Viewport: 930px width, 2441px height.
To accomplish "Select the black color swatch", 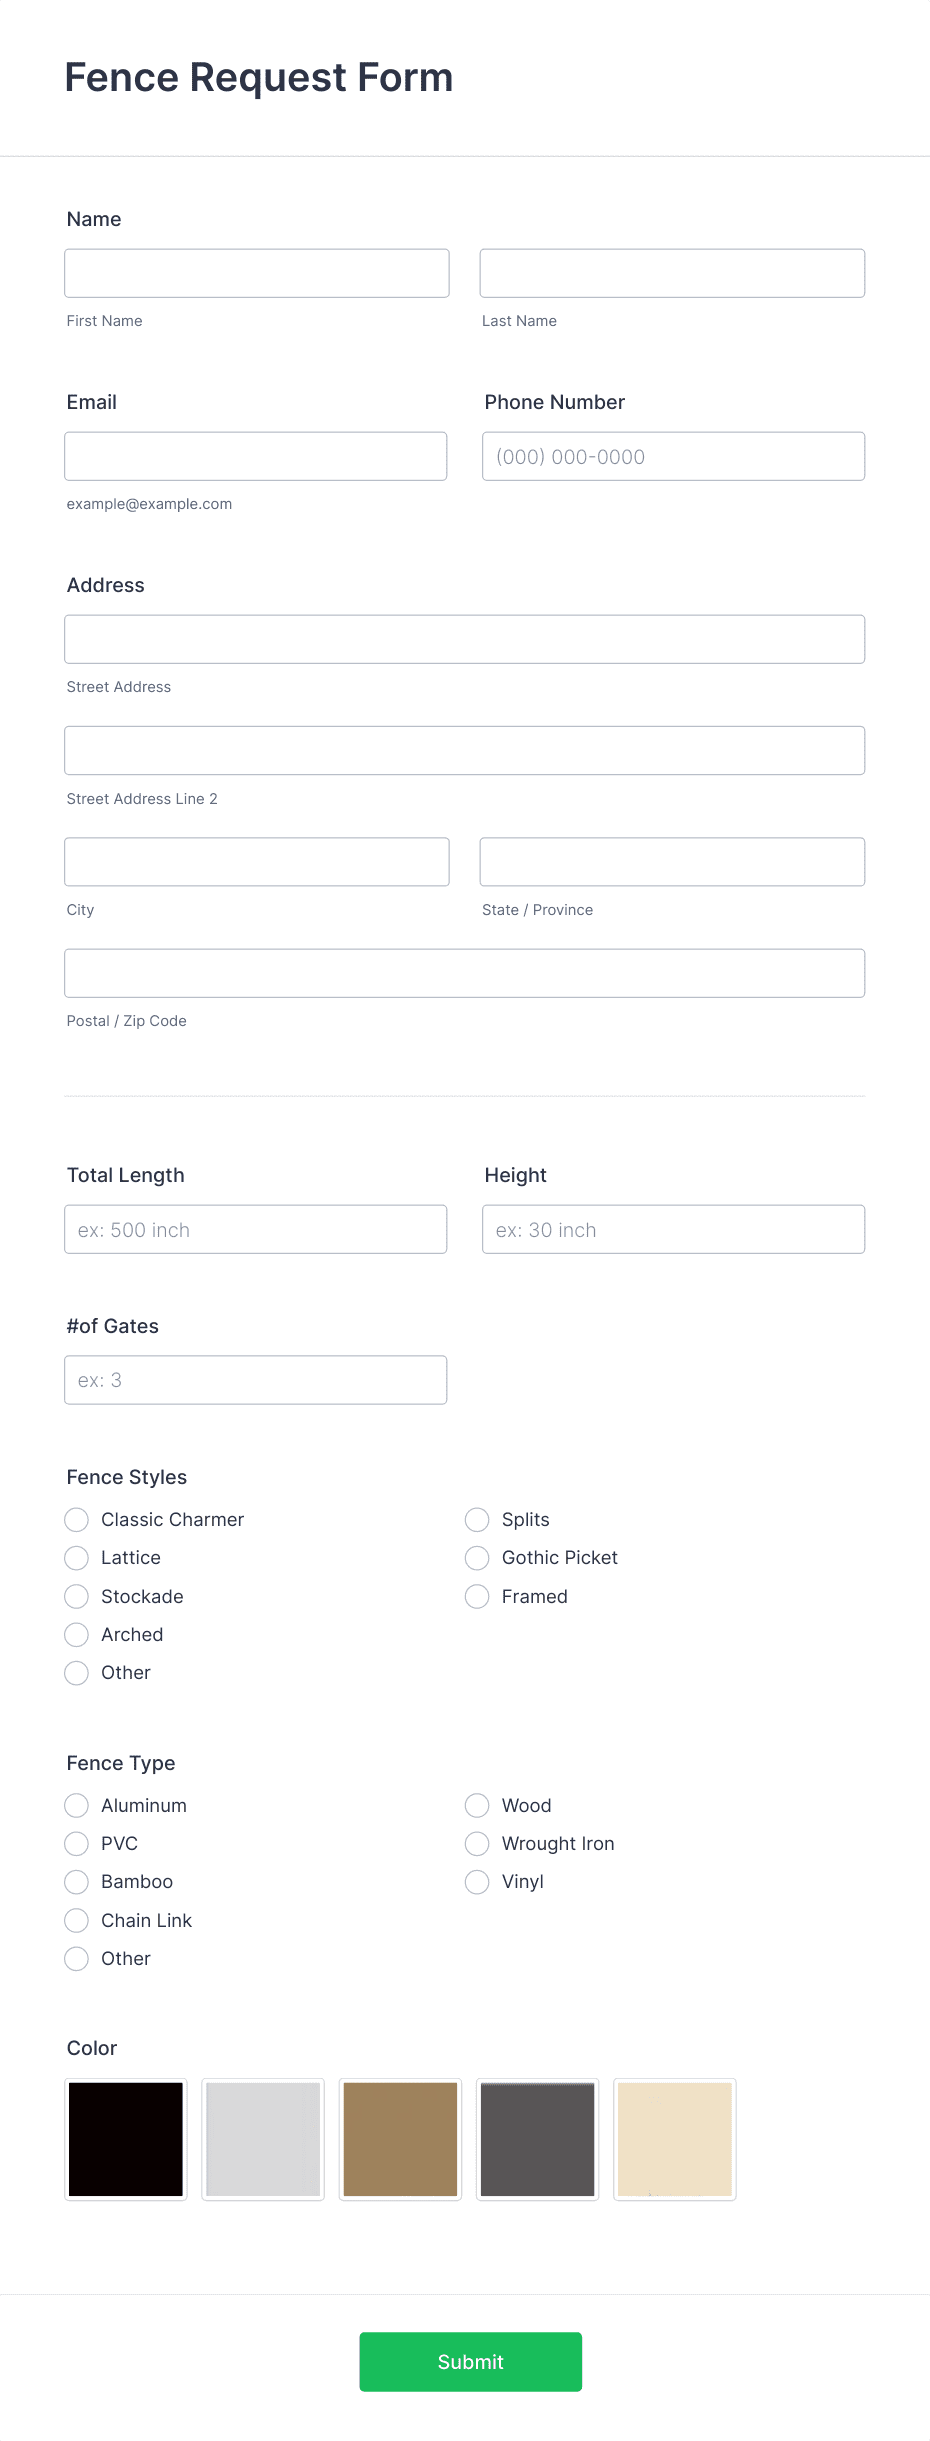I will click(x=125, y=2138).
